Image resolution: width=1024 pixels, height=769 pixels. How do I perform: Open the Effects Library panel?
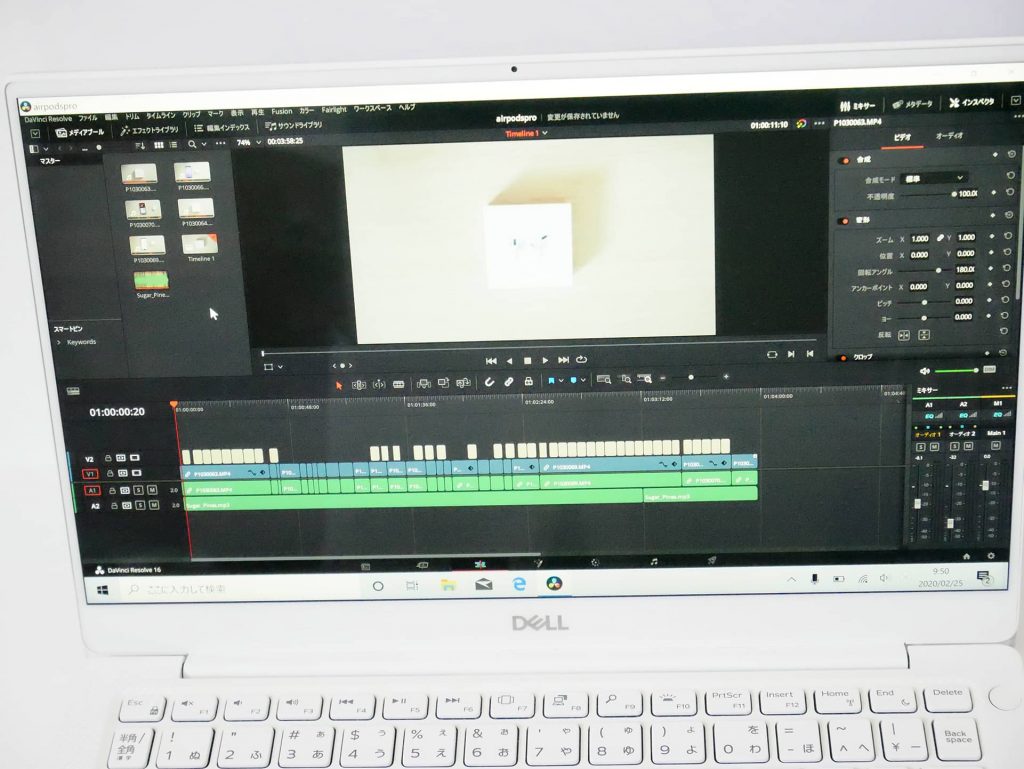tap(150, 130)
